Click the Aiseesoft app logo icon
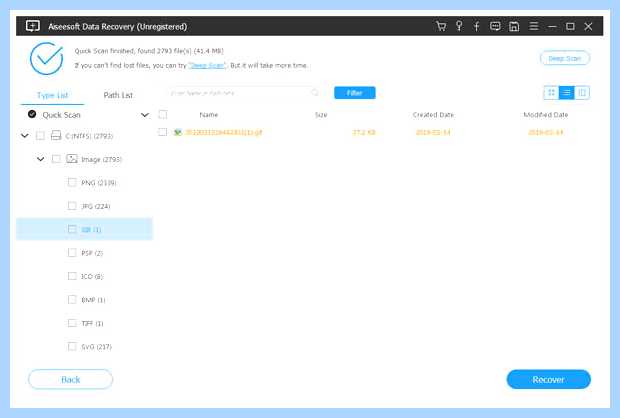This screenshot has width=620, height=418. 32,26
